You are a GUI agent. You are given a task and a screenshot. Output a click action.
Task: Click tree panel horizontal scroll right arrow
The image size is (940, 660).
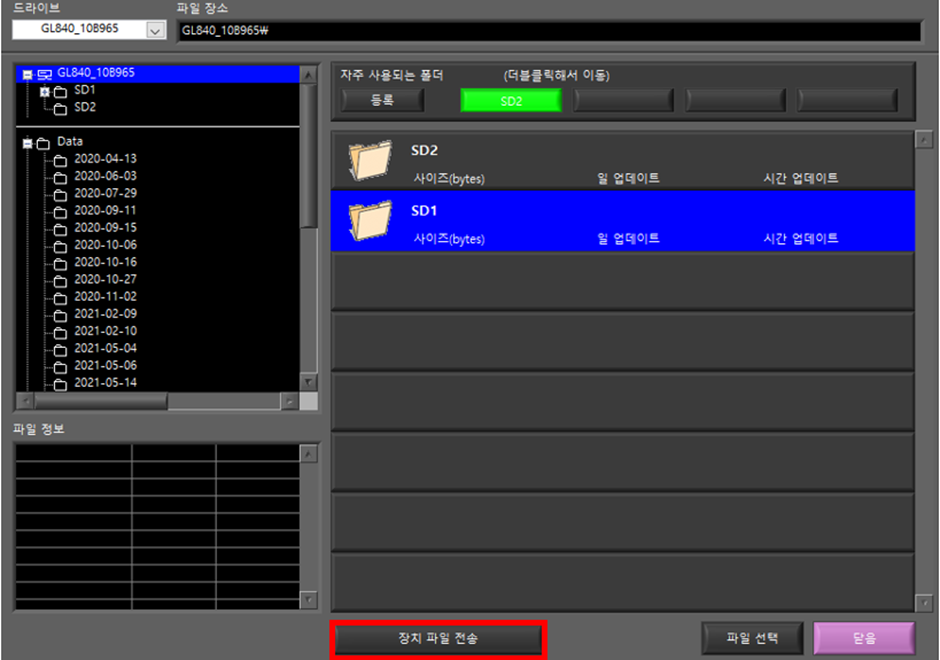point(289,402)
